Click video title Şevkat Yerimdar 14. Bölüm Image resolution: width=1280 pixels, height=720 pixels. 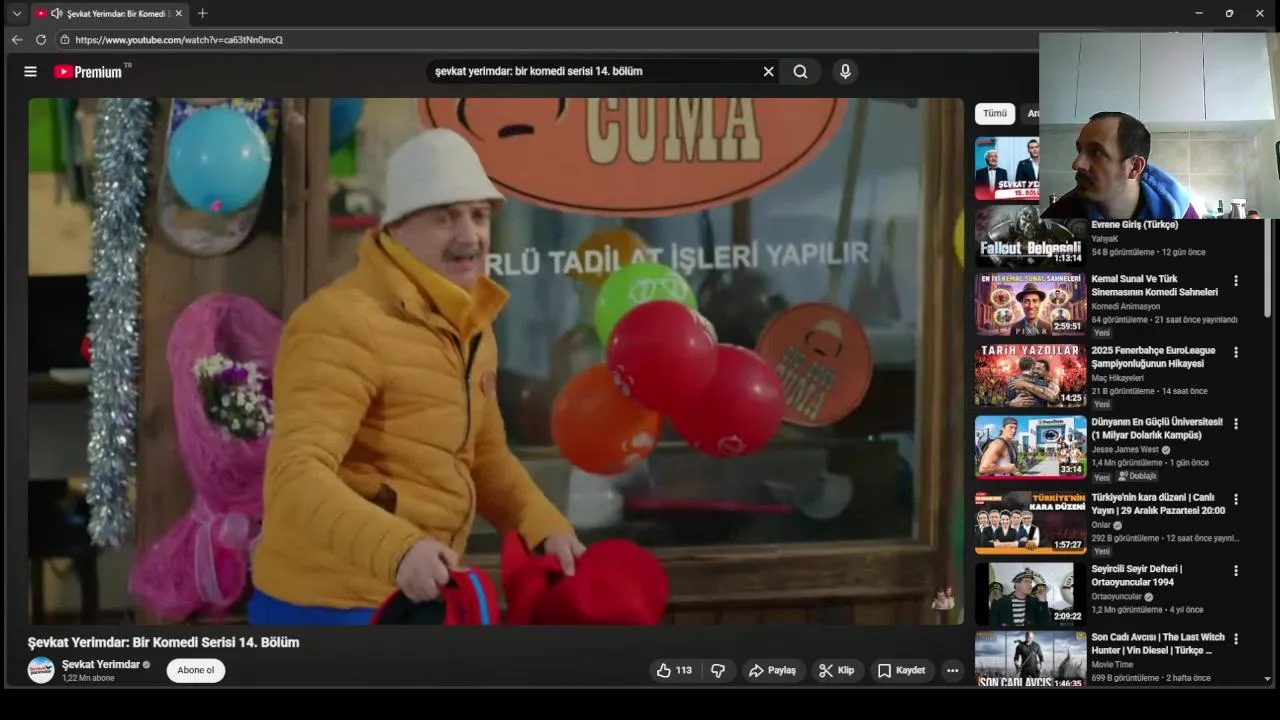(163, 642)
